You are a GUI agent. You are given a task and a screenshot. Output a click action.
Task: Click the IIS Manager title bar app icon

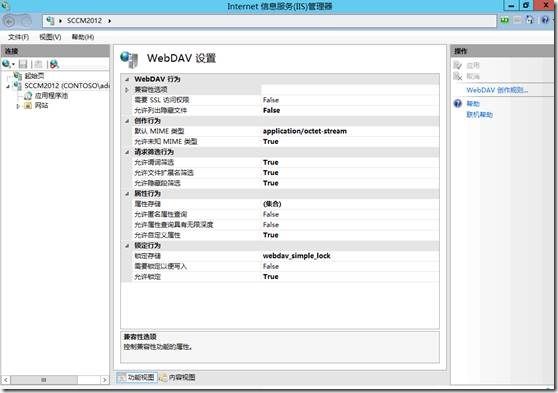5,5
